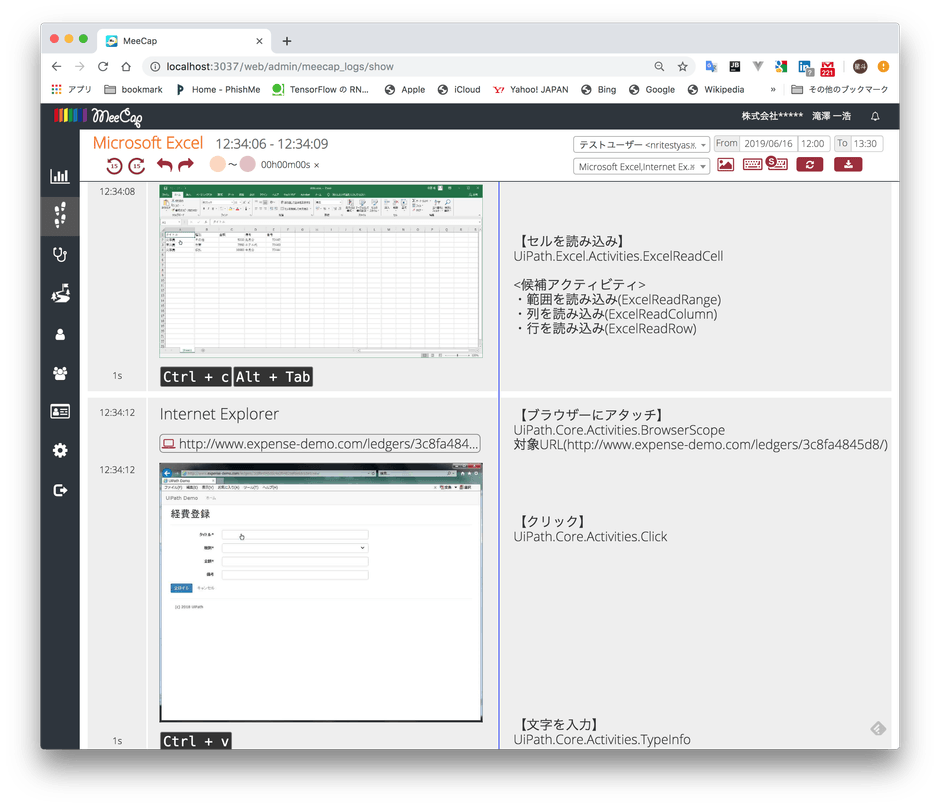Click the Excel screenshot thumbnail
Viewport: 940px width, 807px height.
(x=320, y=270)
